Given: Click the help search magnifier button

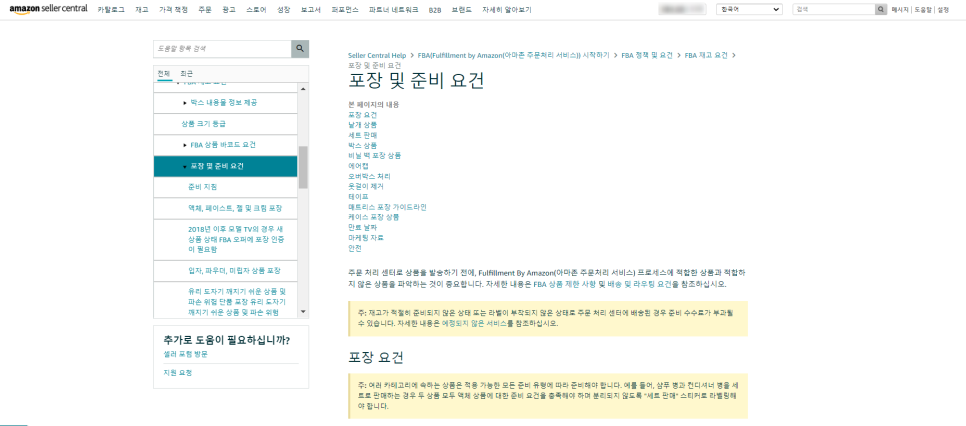Looking at the screenshot, I should click(x=300, y=49).
